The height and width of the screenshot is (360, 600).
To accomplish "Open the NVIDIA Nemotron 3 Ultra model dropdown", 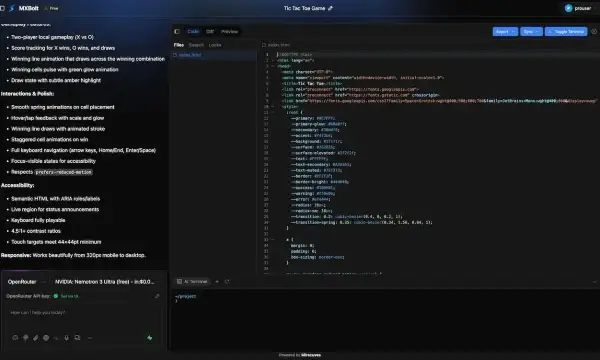I will pyautogui.click(x=106, y=282).
